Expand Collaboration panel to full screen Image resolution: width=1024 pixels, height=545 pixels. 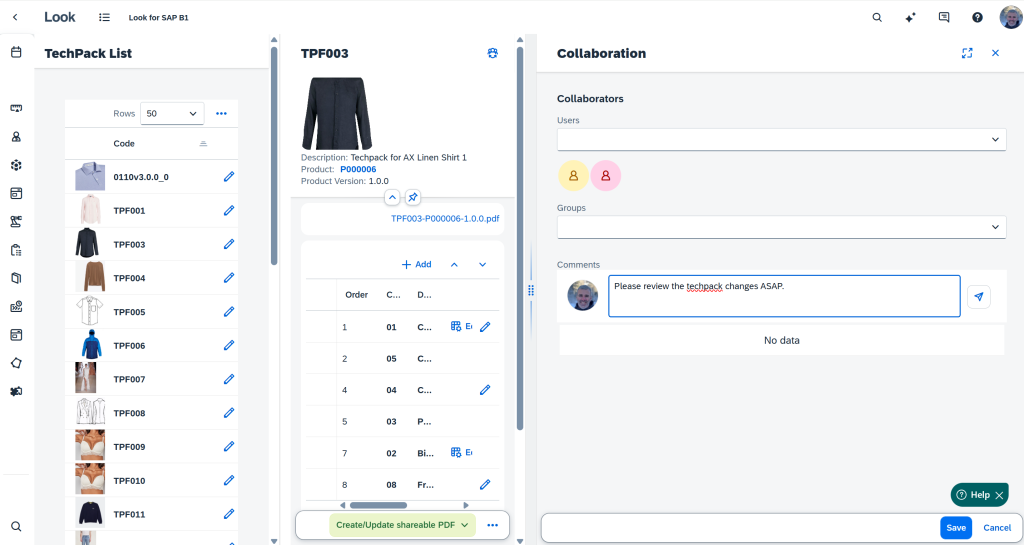(x=967, y=53)
